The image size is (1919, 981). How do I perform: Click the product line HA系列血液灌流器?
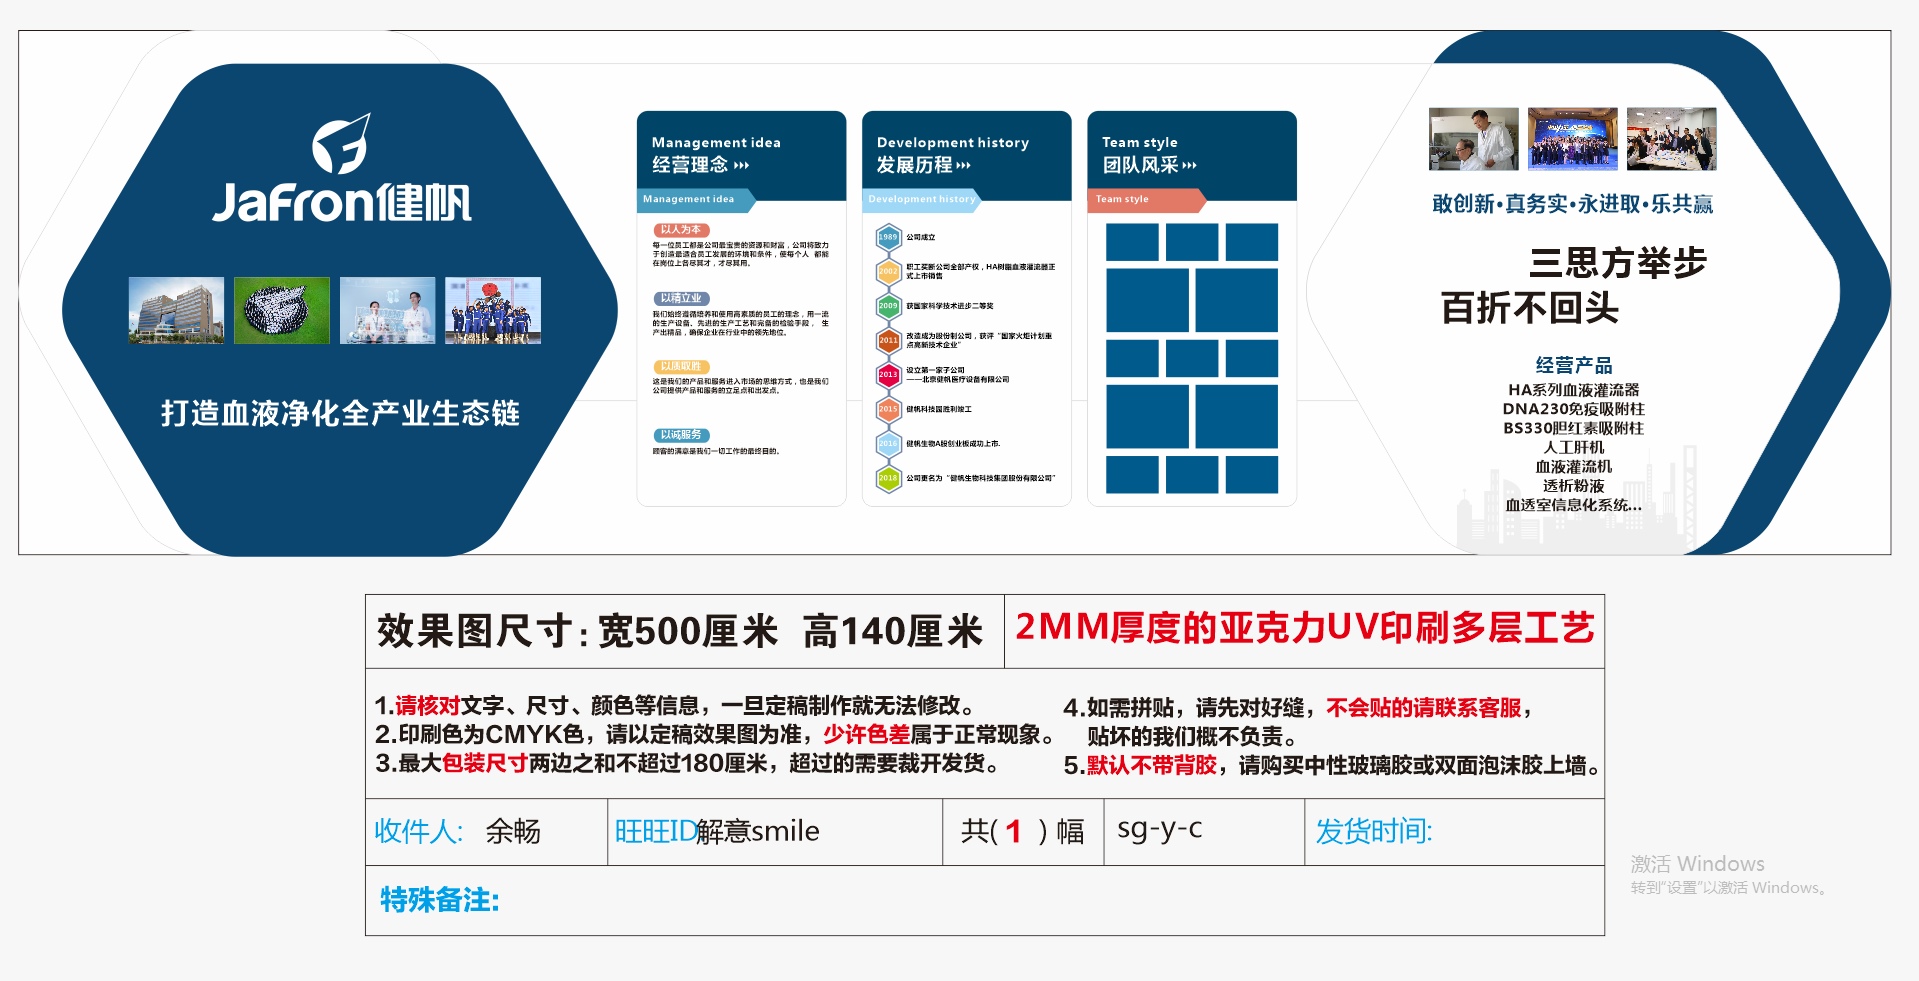(x=1574, y=390)
